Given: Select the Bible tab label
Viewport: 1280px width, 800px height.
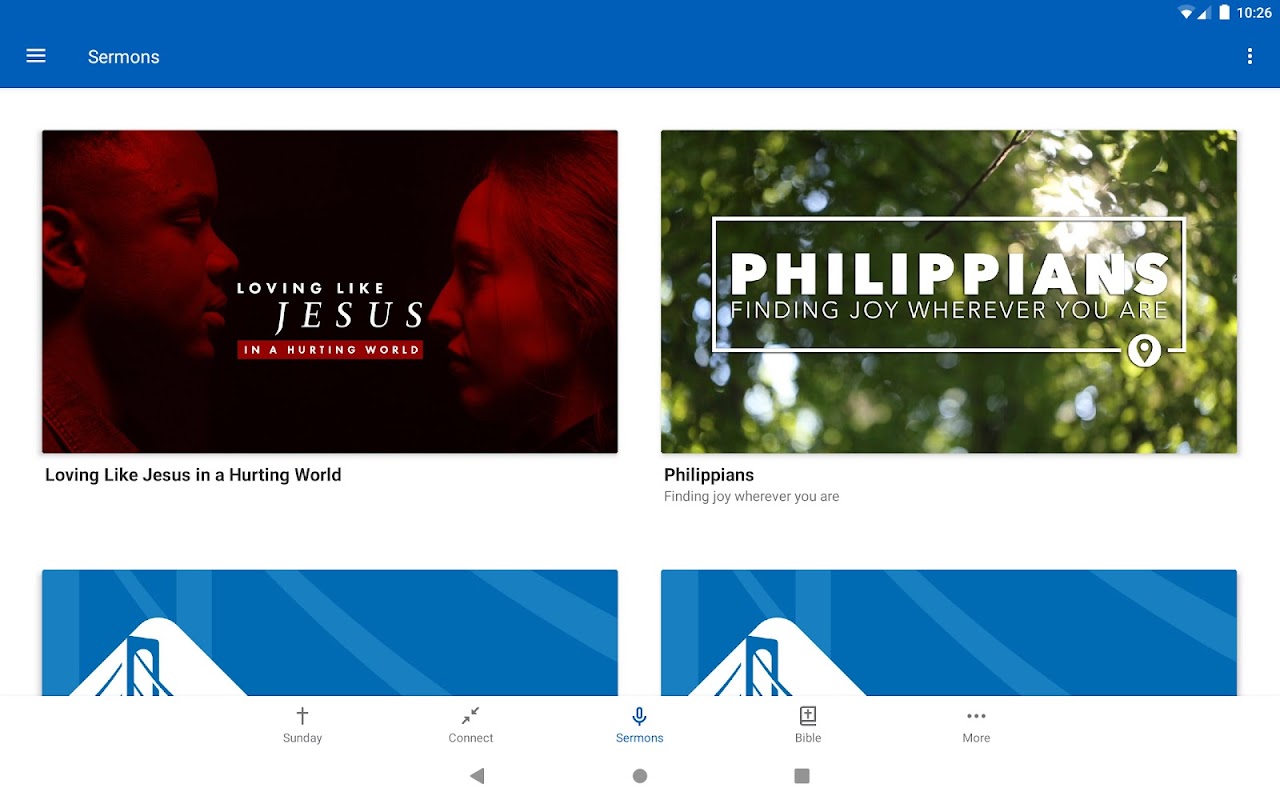Looking at the screenshot, I should [x=808, y=738].
